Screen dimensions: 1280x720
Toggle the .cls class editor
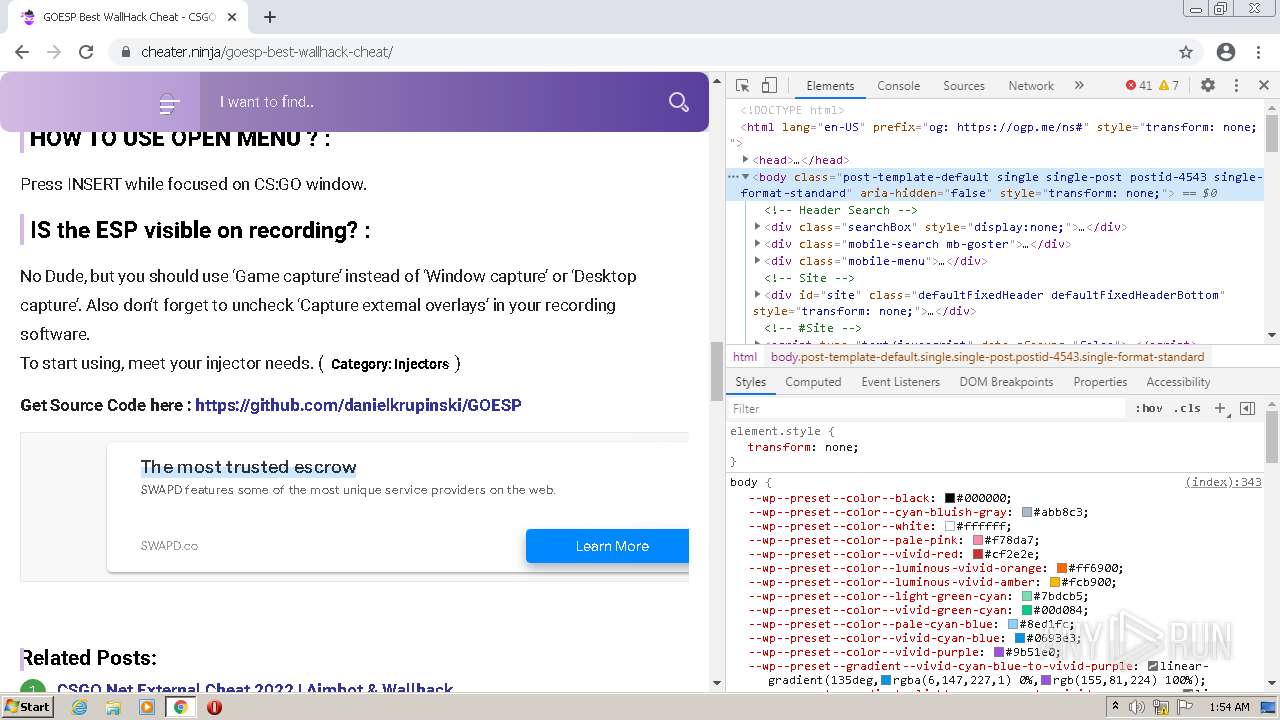click(1187, 409)
